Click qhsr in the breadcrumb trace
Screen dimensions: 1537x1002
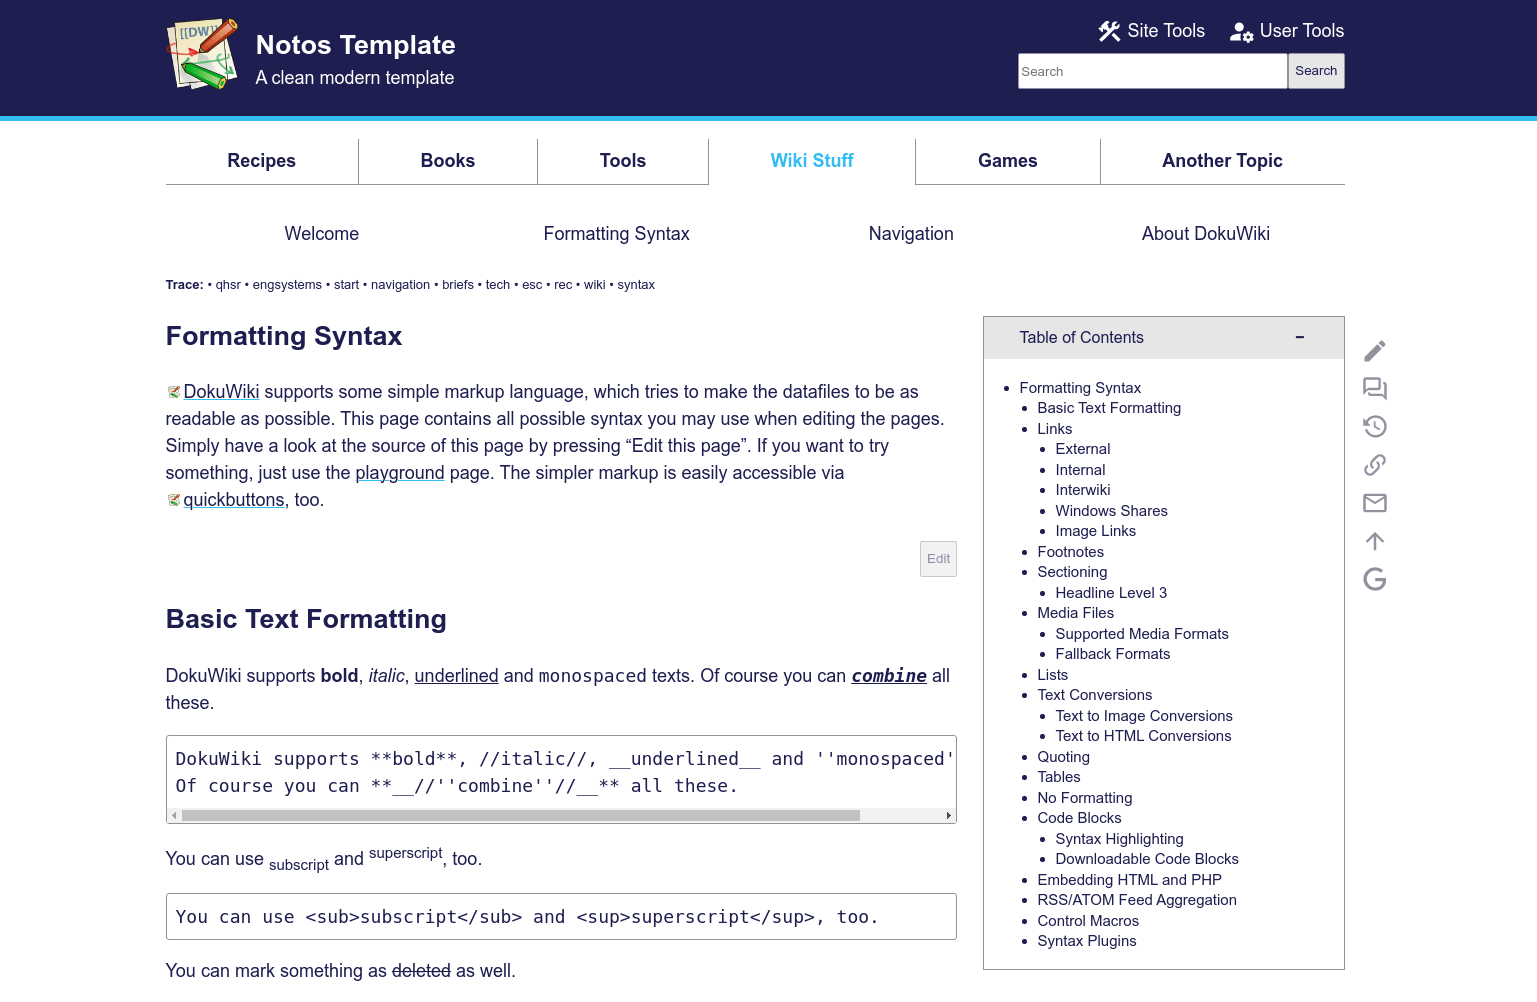pos(228,285)
